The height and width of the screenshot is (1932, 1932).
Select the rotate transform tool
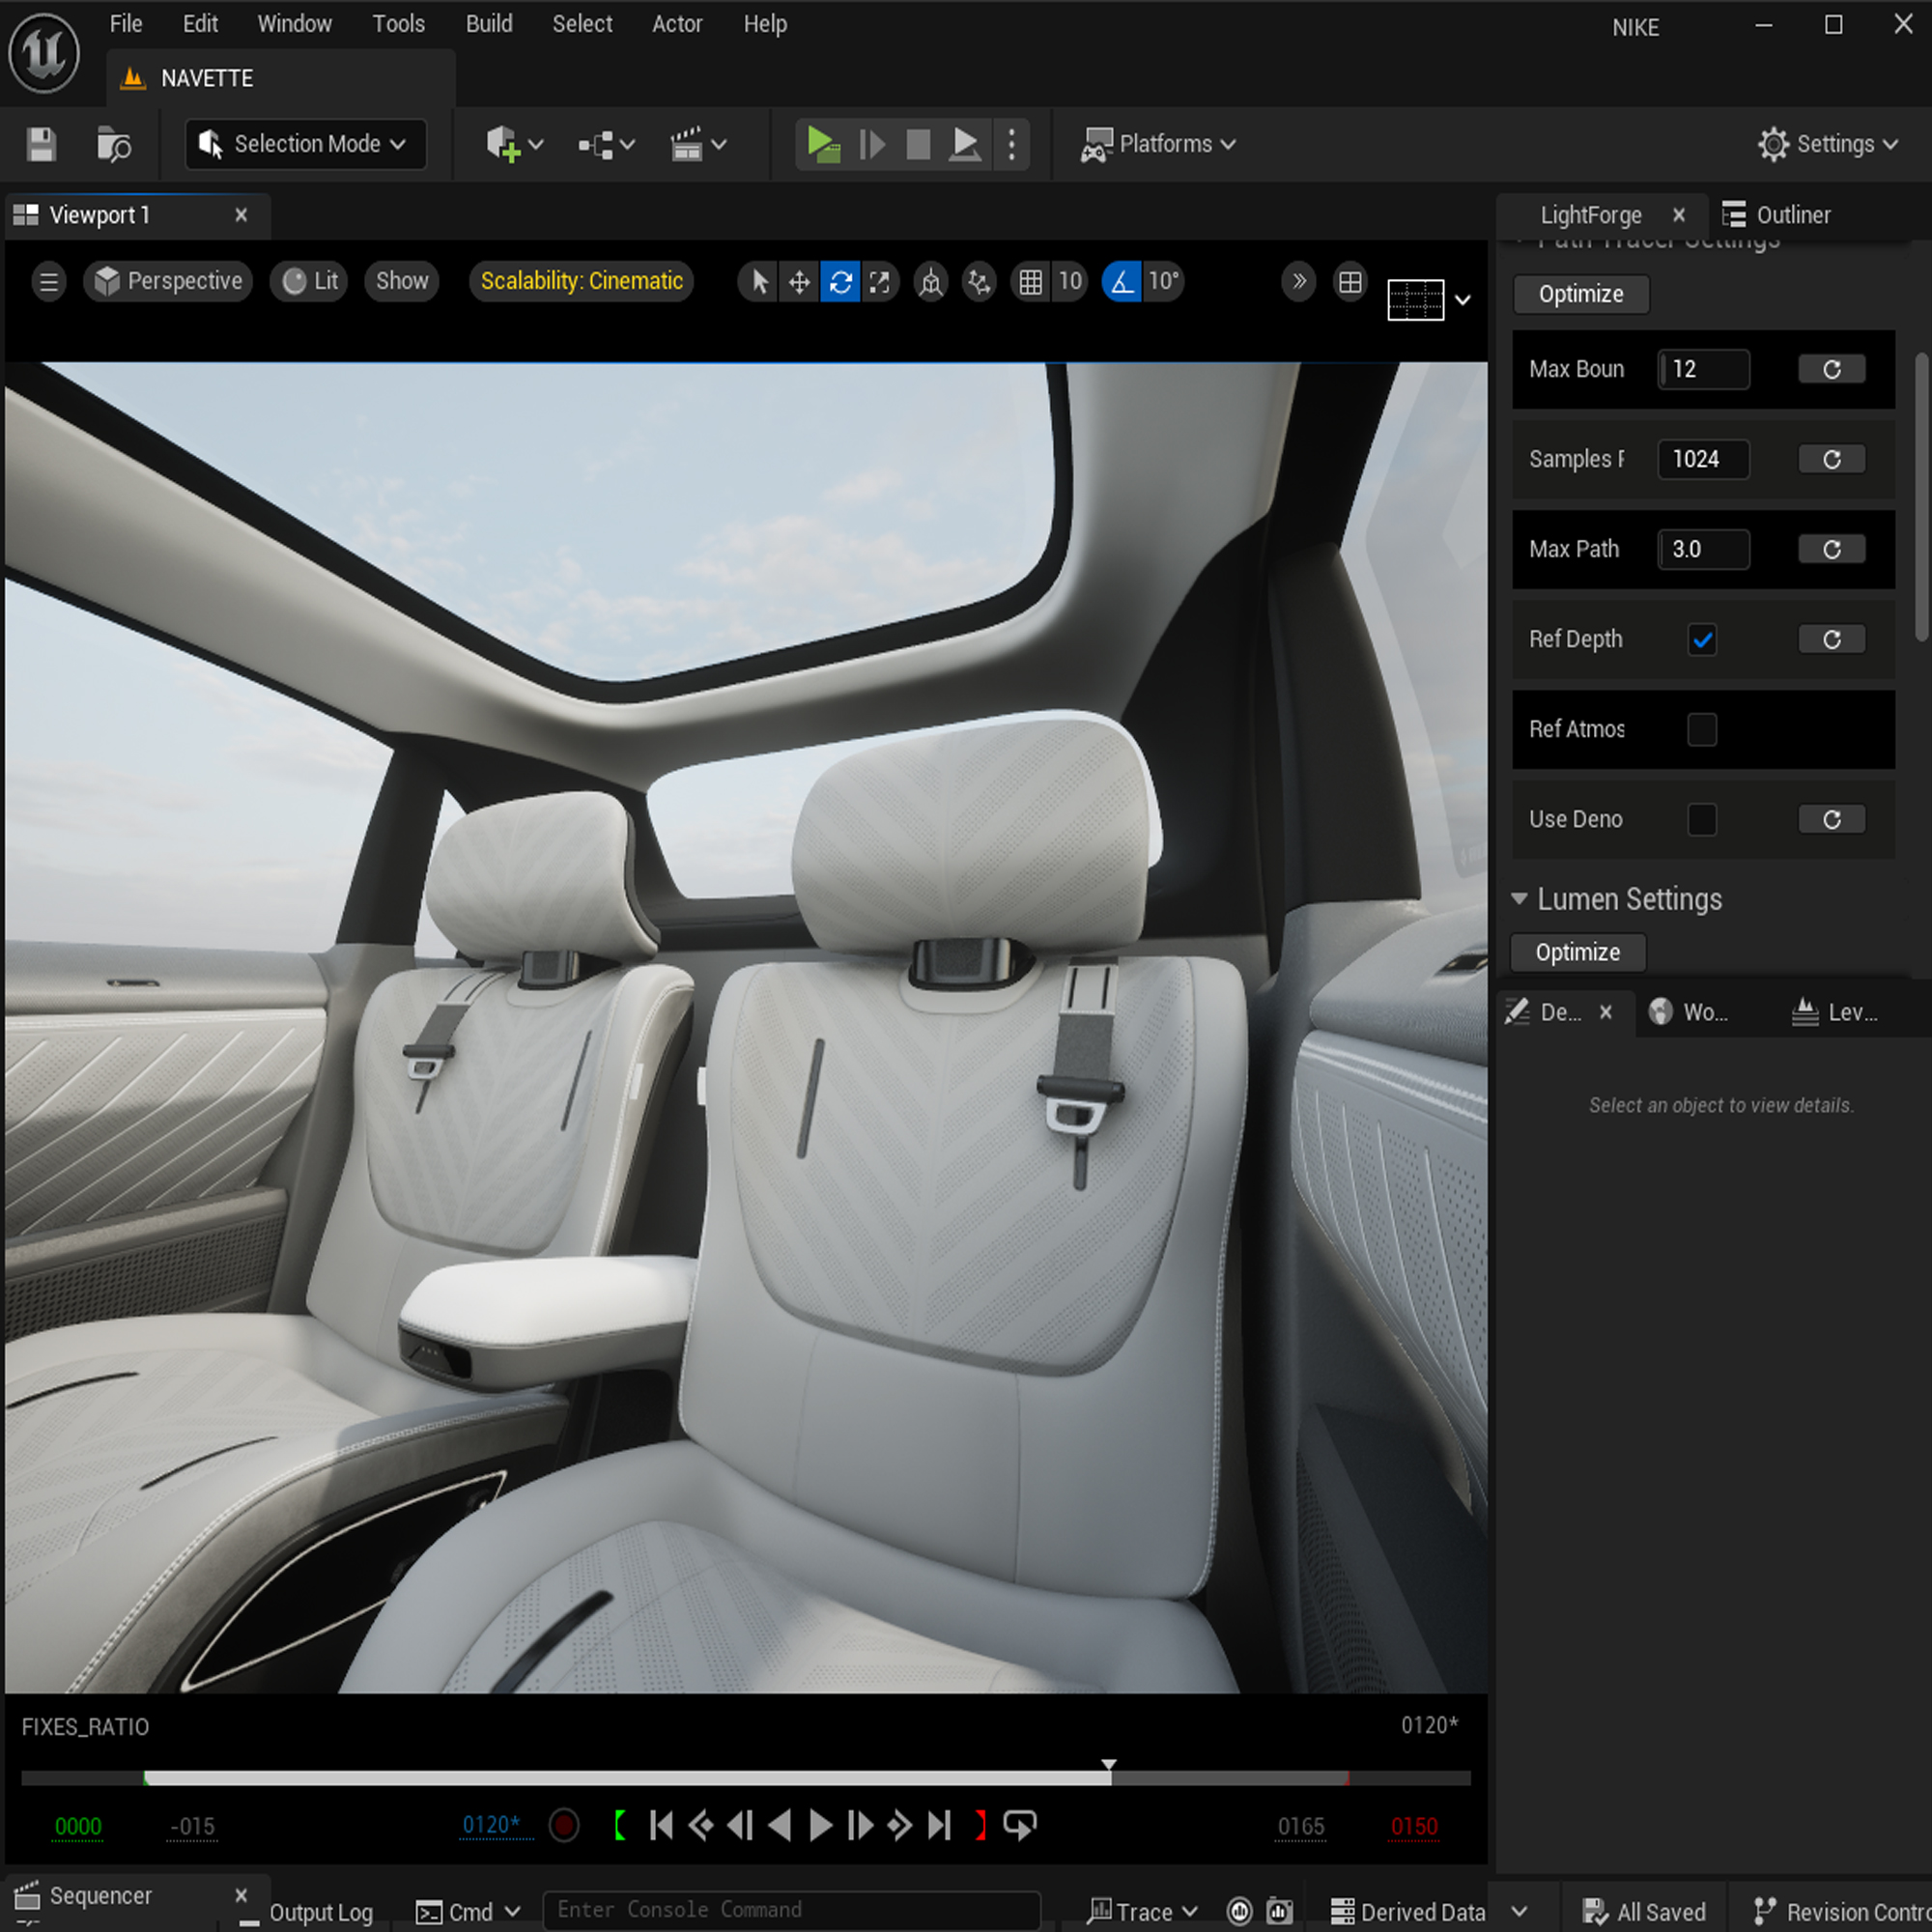click(840, 282)
